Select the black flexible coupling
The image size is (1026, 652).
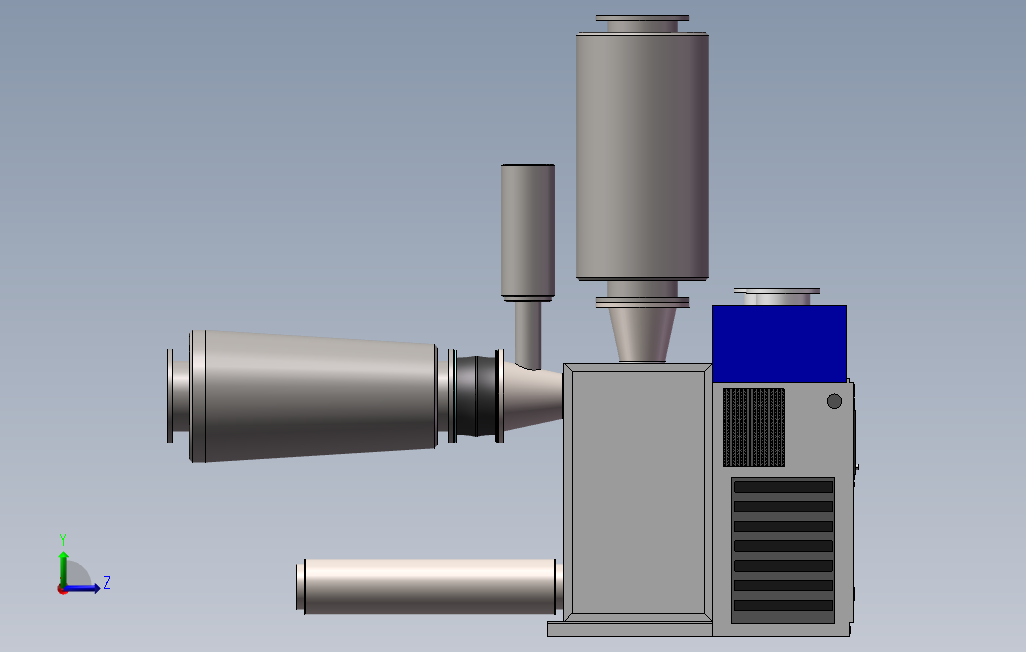pos(476,396)
